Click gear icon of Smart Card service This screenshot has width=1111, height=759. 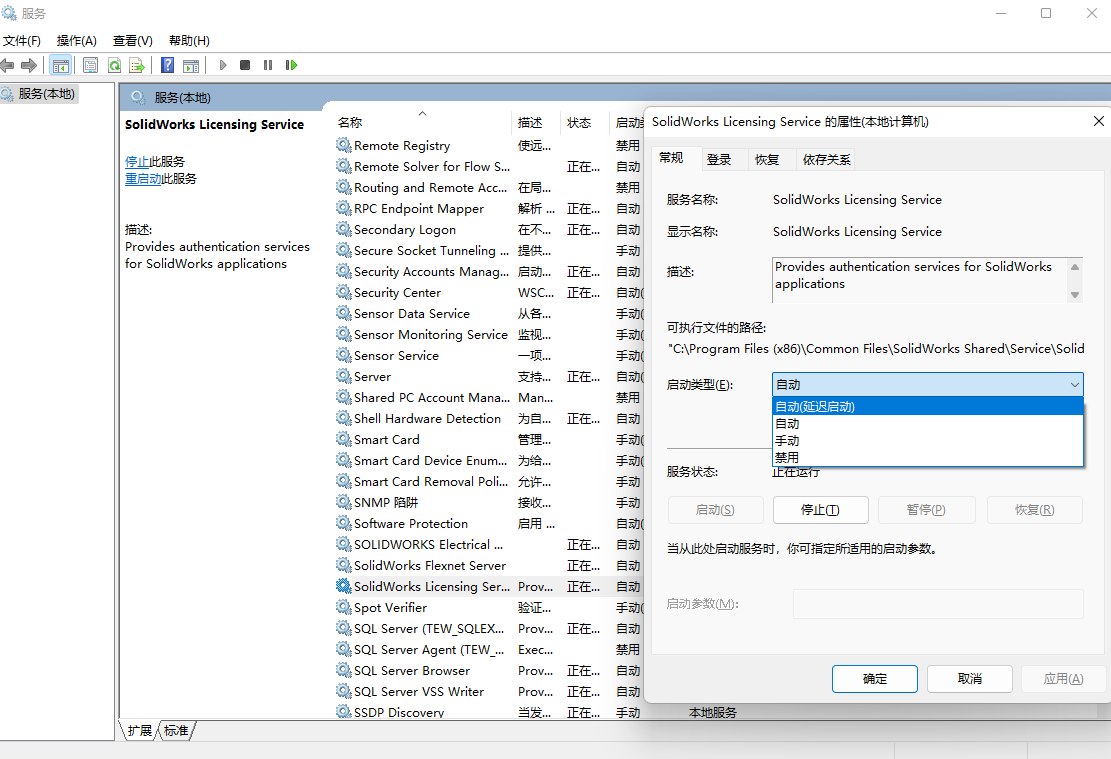(344, 439)
